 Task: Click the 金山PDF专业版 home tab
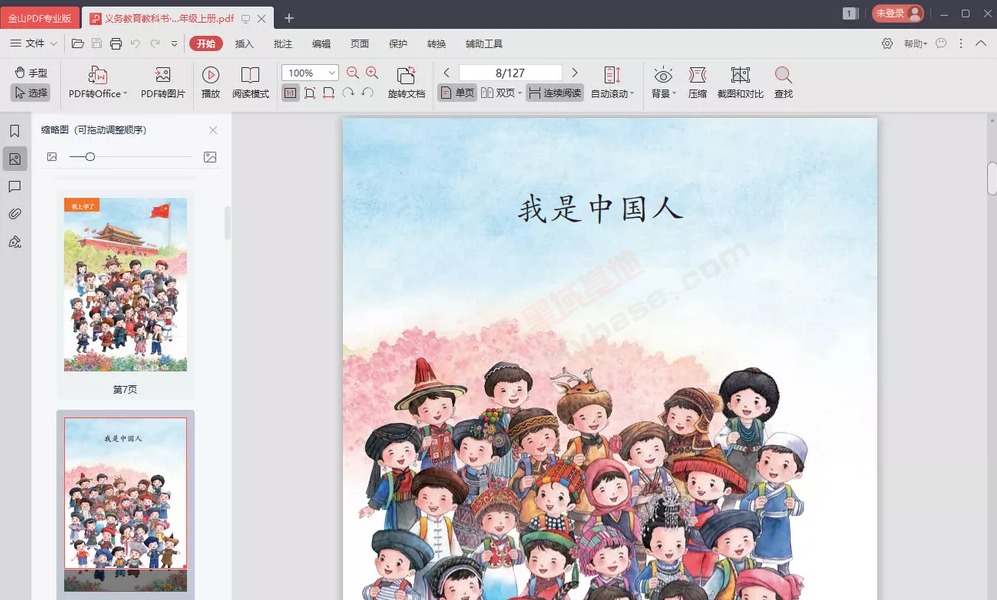pos(39,18)
